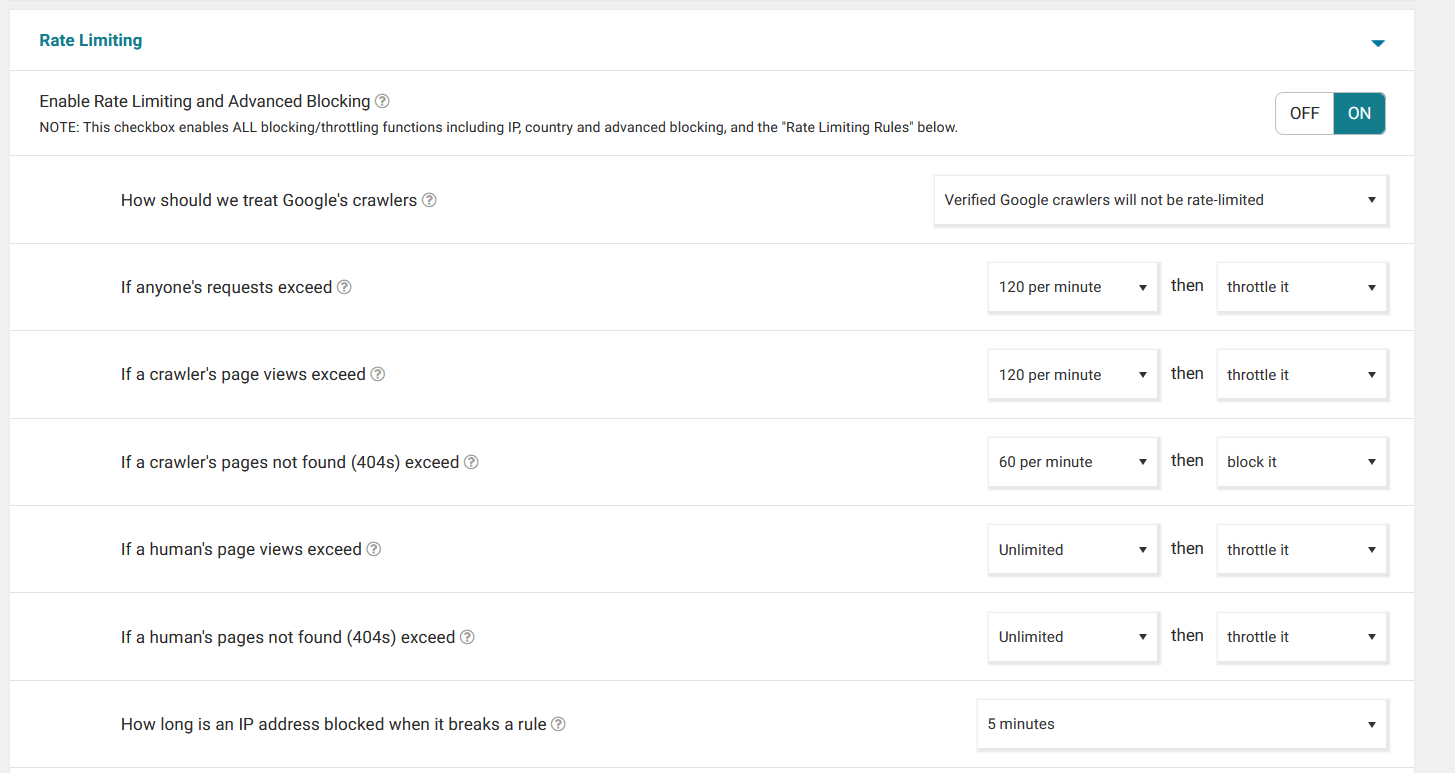Click help icon for human's 404s setting
Image resolution: width=1455 pixels, height=773 pixels.
[467, 637]
